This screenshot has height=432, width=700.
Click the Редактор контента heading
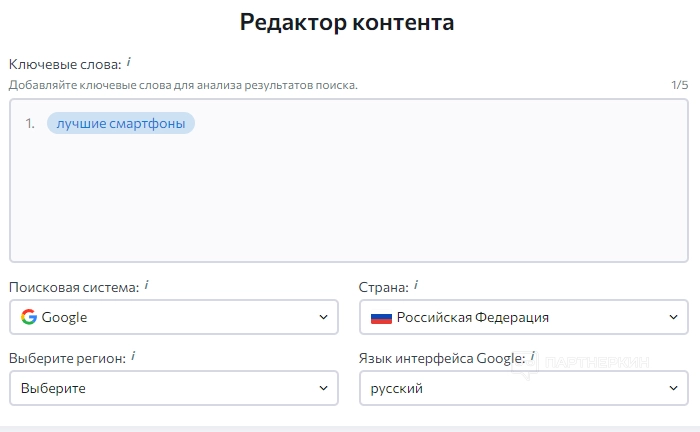(347, 22)
